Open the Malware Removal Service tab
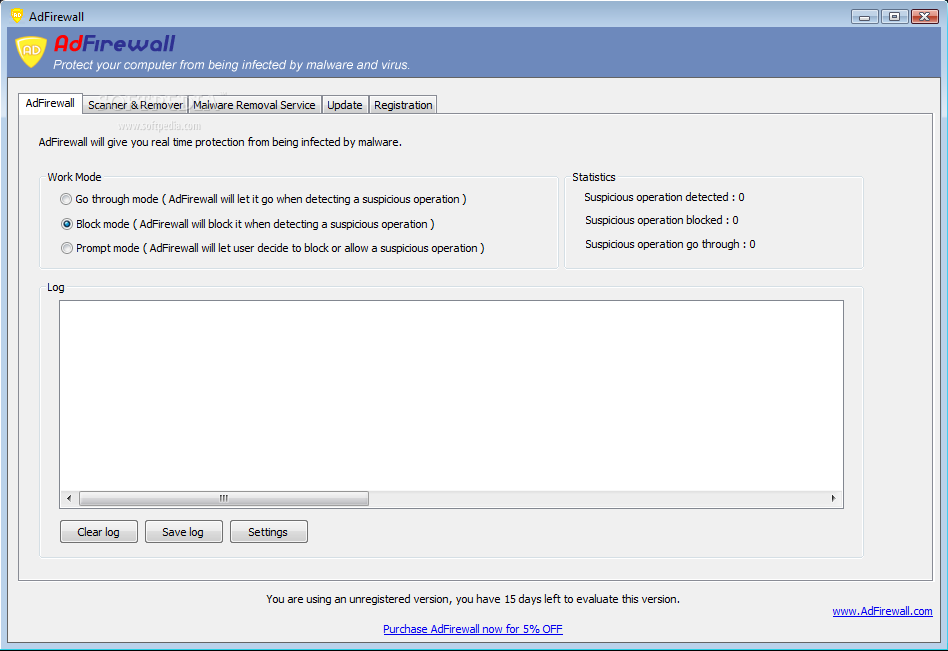This screenshot has height=651, width=948. tap(254, 105)
